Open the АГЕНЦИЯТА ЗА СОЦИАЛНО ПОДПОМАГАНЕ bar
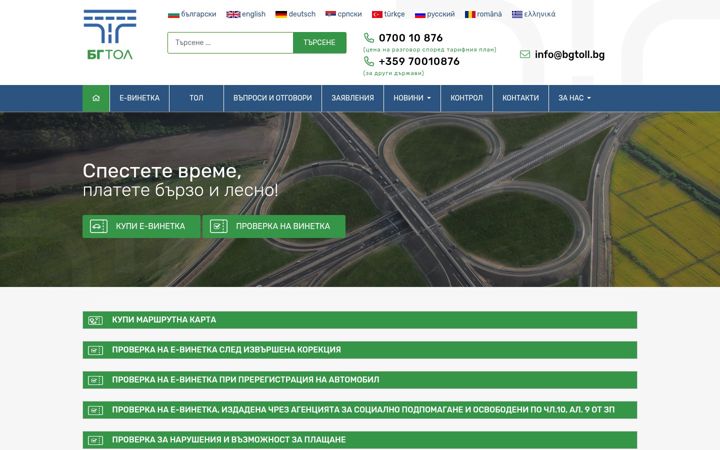 point(360,410)
